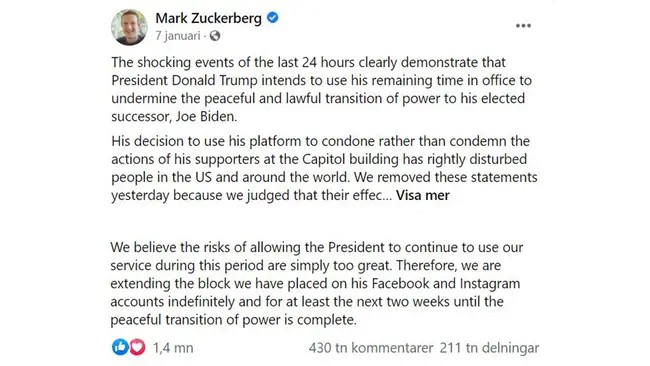650x366 pixels.
Task: Click the blue verified badge icon
Action: pyautogui.click(x=272, y=18)
